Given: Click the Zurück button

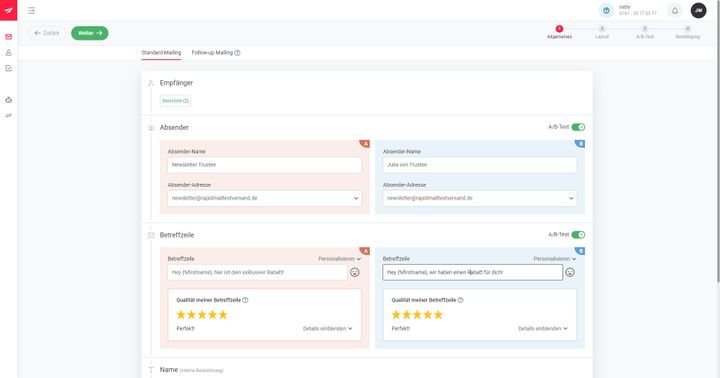Looking at the screenshot, I should (47, 33).
